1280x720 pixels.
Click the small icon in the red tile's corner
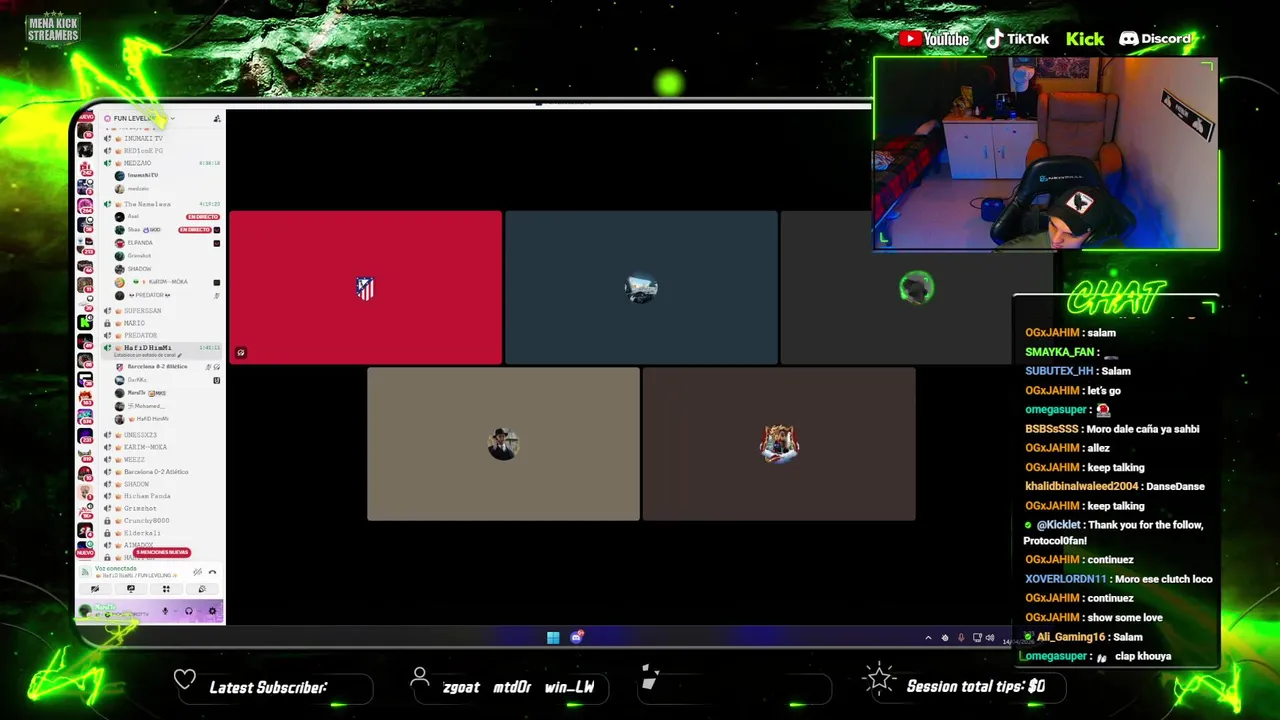coord(241,352)
